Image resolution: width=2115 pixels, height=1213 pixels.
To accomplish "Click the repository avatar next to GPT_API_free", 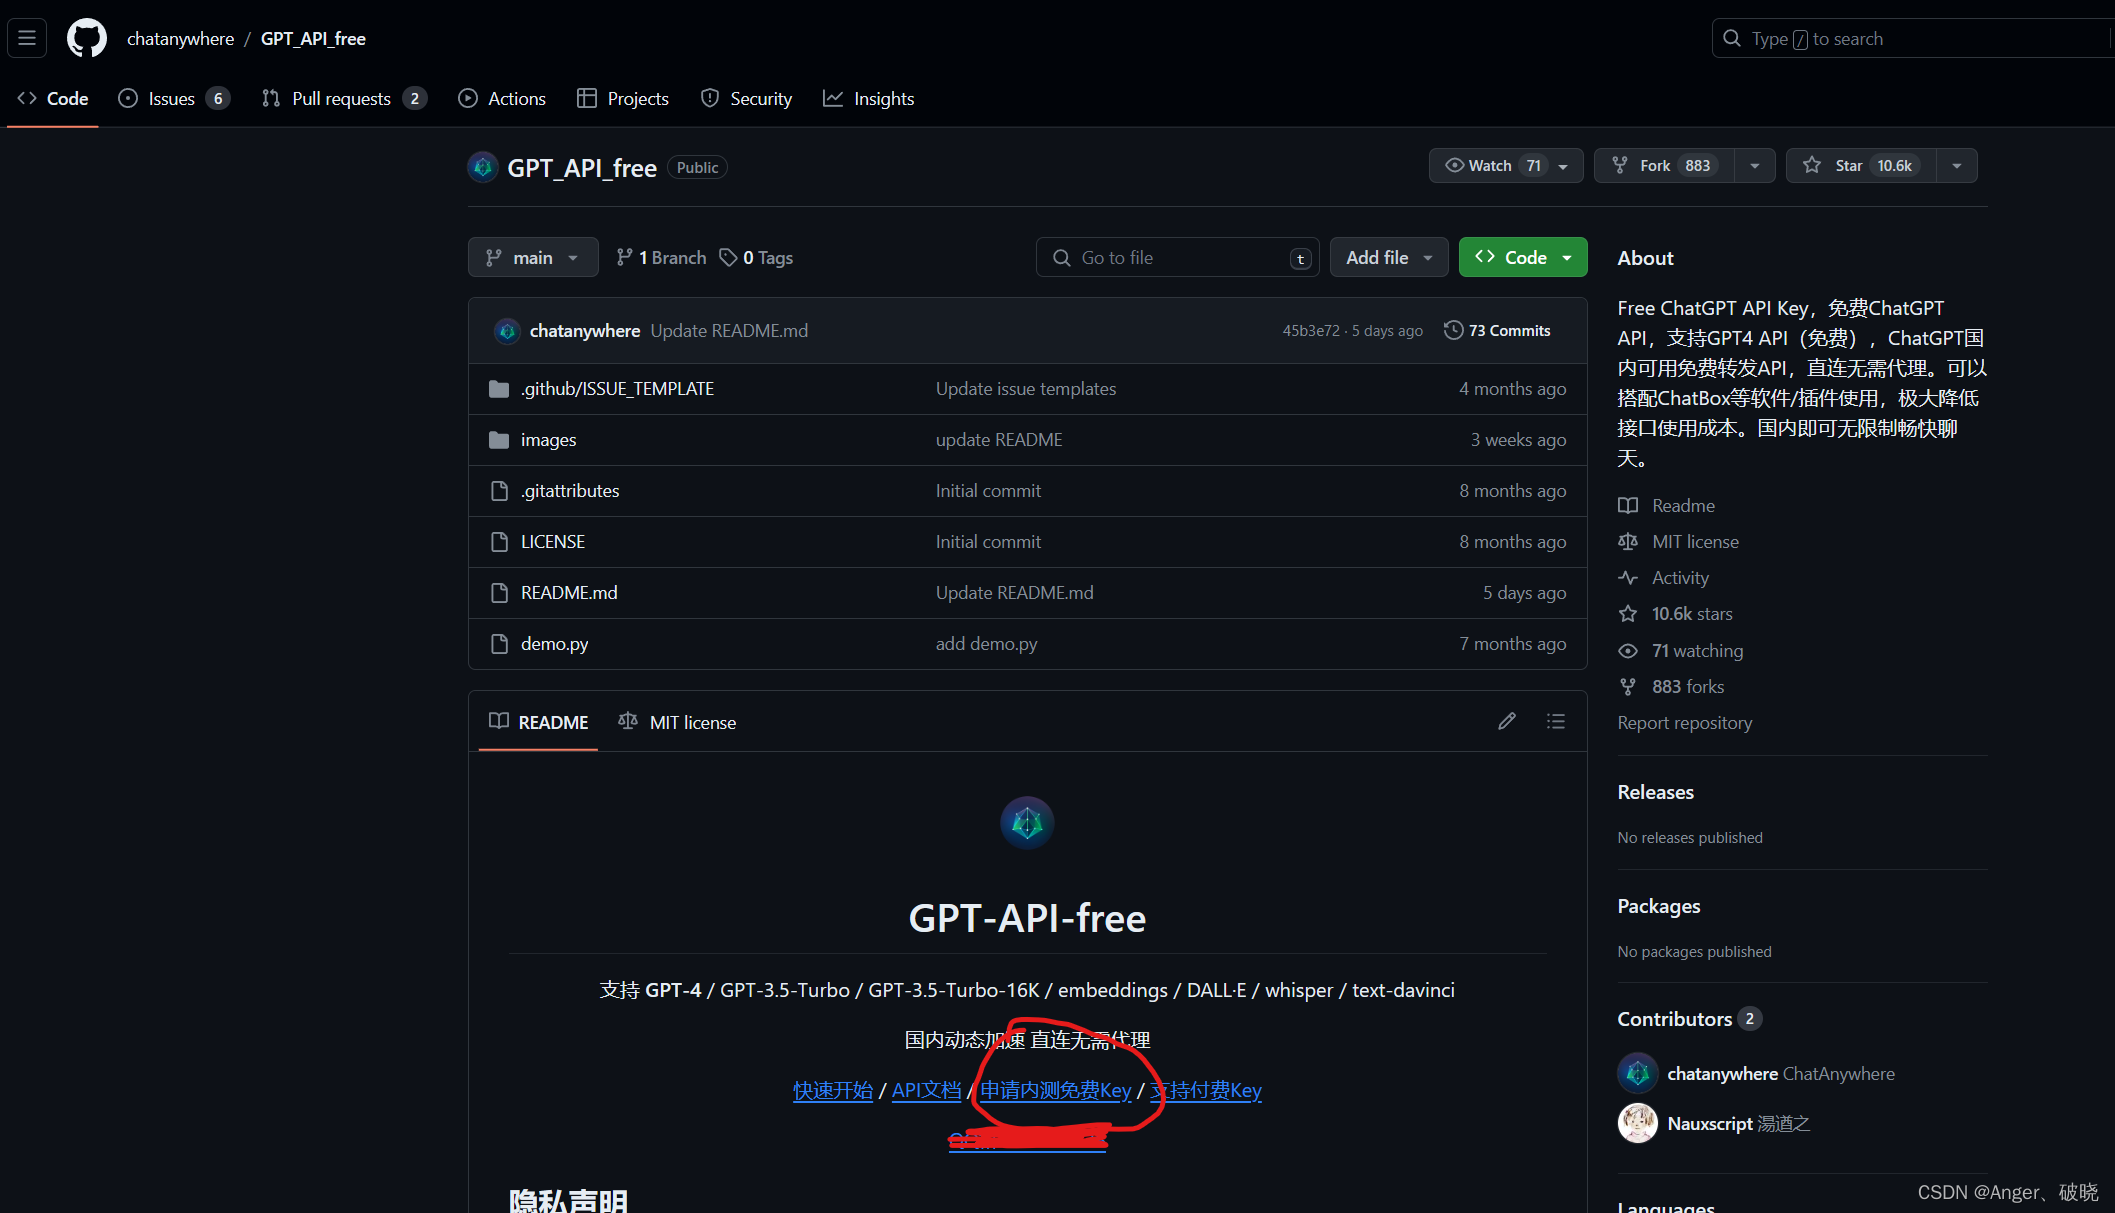I will click(x=483, y=167).
